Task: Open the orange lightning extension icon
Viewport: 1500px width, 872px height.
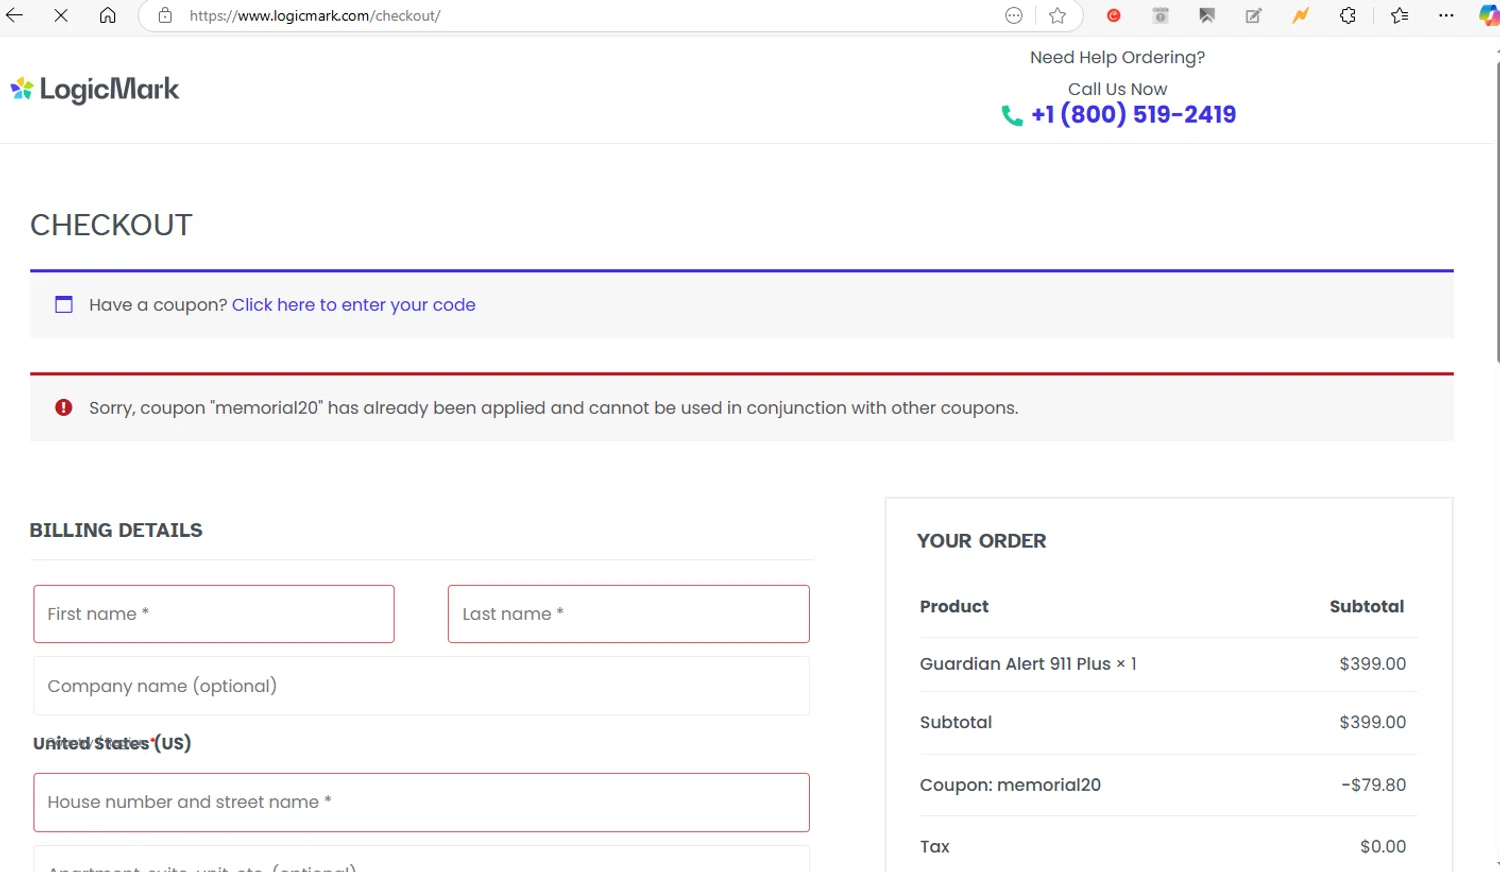Action: [1301, 15]
